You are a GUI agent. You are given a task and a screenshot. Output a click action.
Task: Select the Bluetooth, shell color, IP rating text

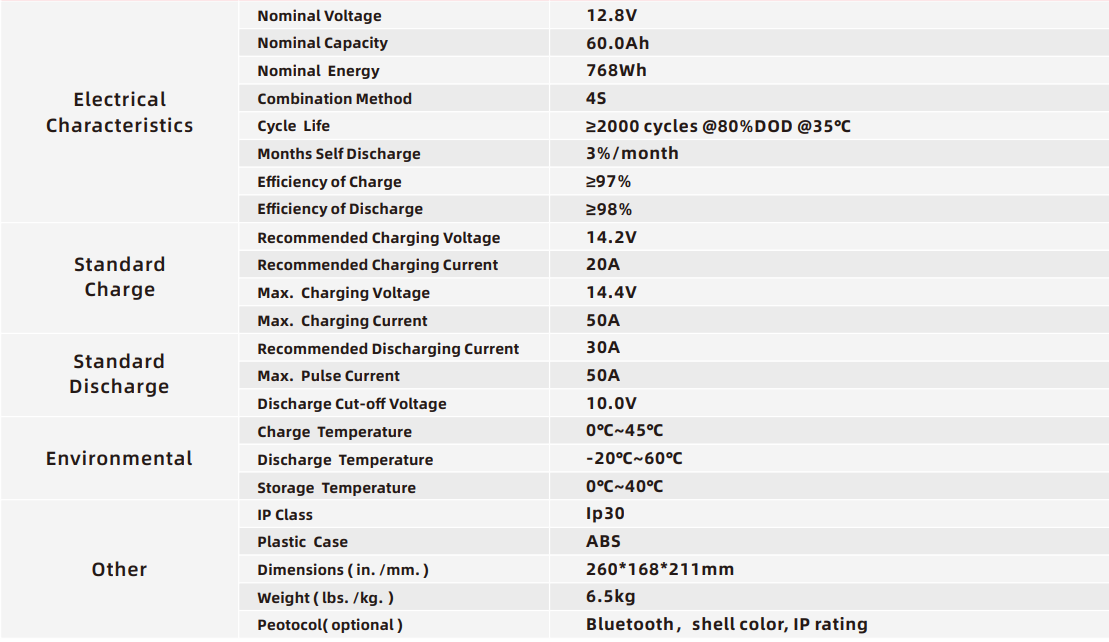click(x=726, y=624)
